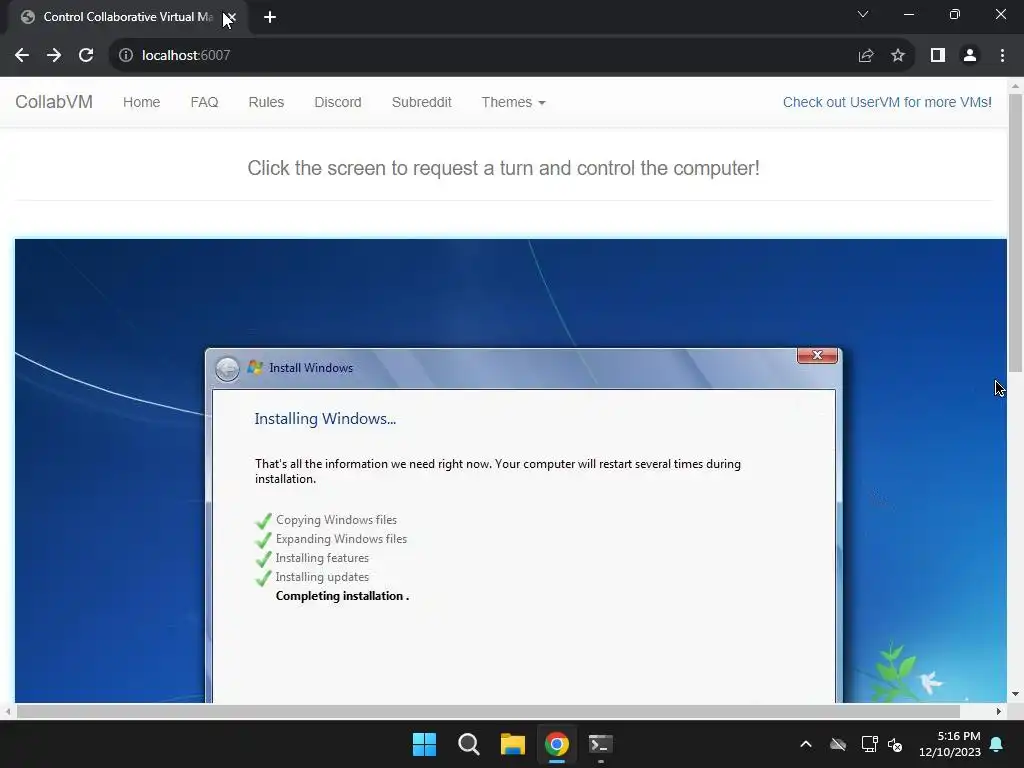This screenshot has height=768, width=1024.
Task: View site information icon in address bar
Action: 126,56
